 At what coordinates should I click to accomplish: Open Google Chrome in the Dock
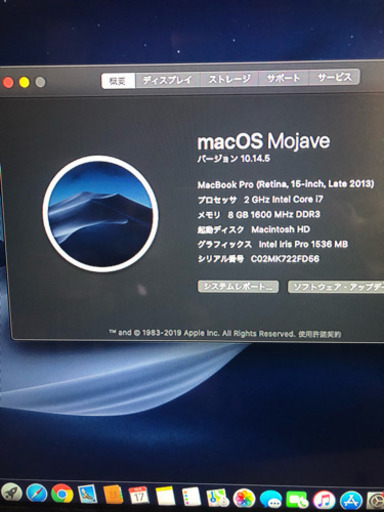(x=62, y=493)
